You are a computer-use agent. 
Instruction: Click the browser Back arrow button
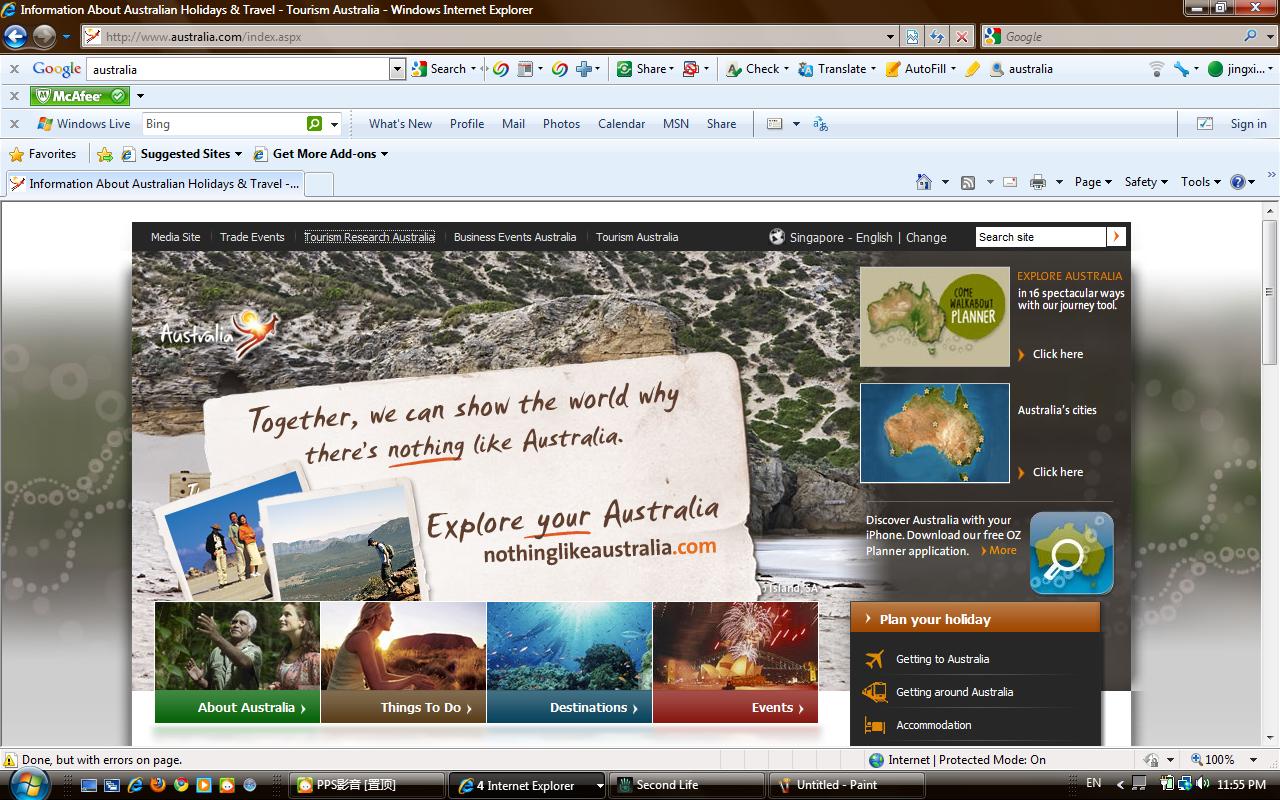click(15, 37)
